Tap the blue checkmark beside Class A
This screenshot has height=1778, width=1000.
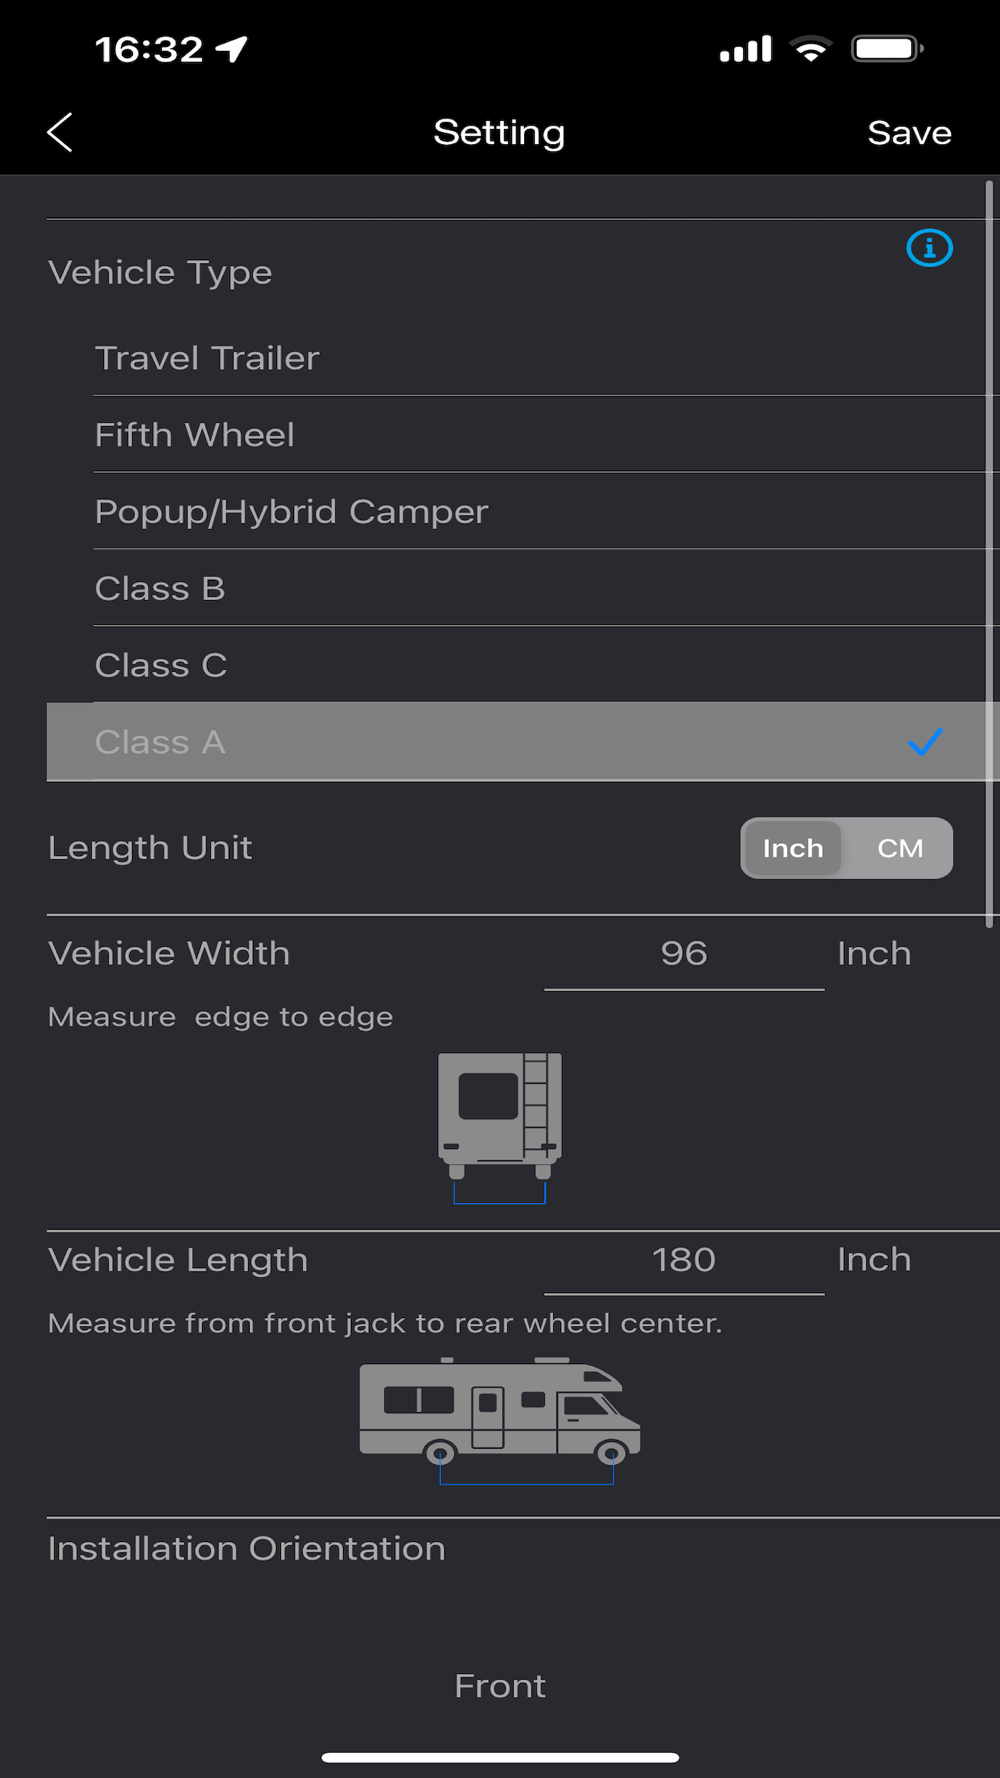925,742
